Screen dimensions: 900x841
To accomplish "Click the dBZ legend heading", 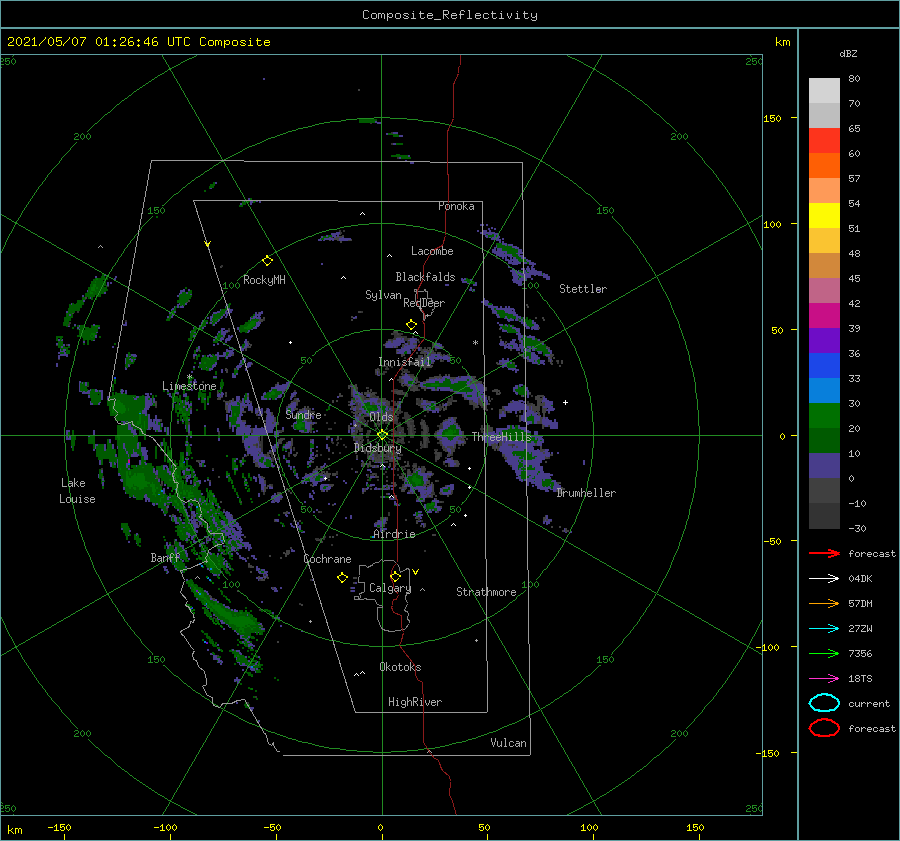I will tap(848, 53).
